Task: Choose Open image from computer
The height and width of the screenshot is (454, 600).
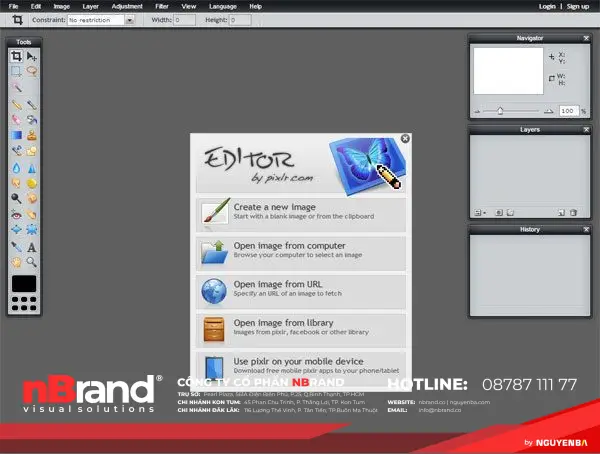Action: pyautogui.click(x=301, y=253)
